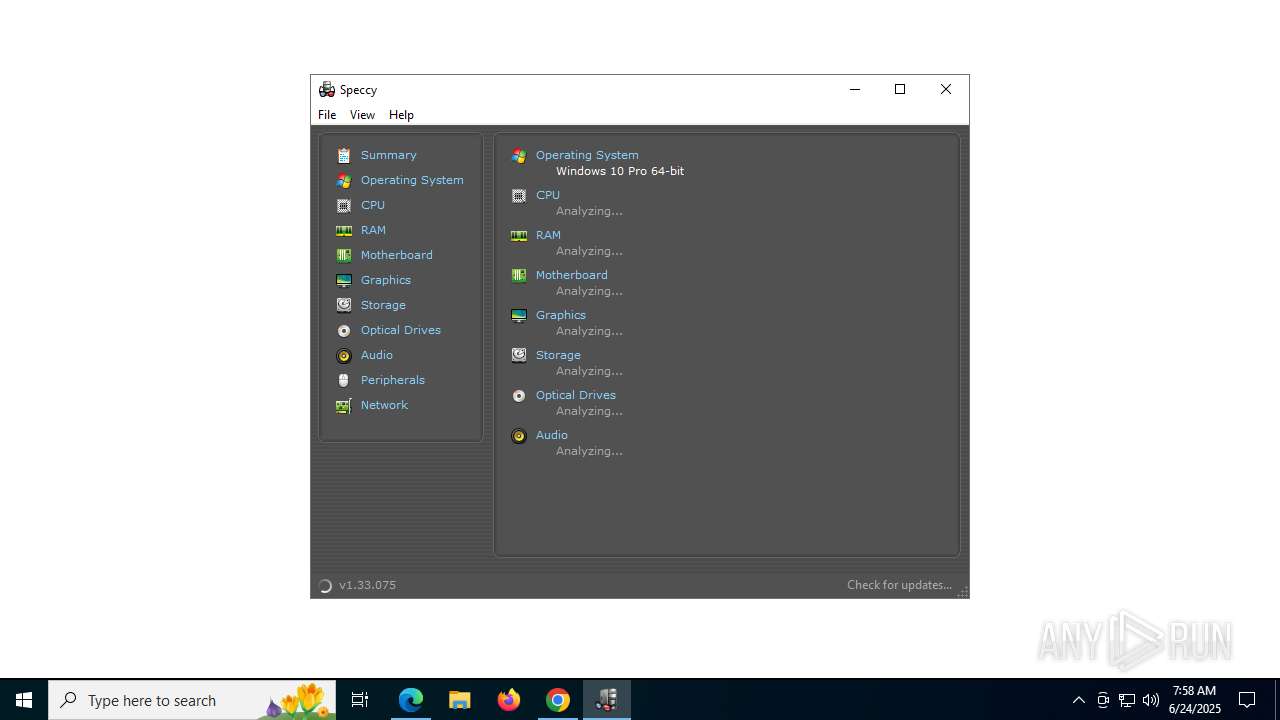
Task: Open the View menu
Action: tap(362, 115)
